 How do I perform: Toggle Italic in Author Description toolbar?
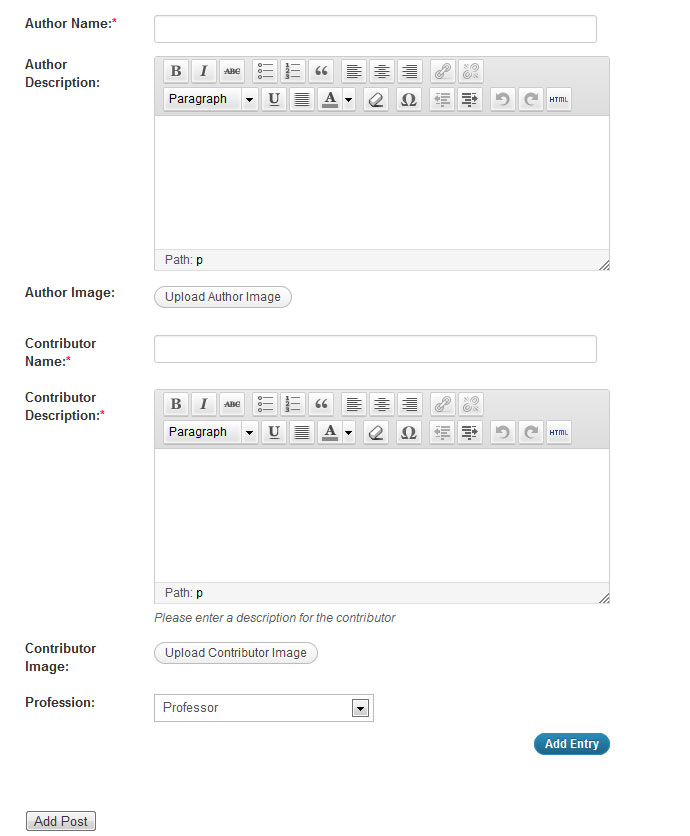(204, 71)
